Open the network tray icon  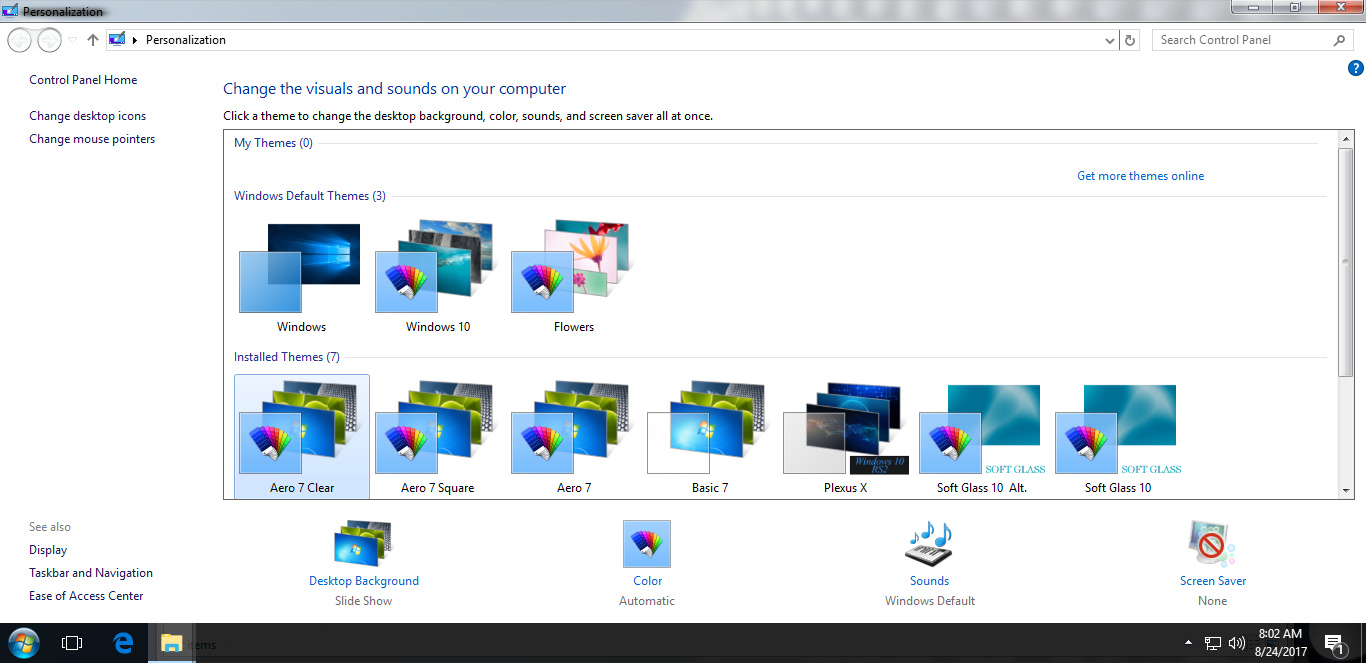1213,643
